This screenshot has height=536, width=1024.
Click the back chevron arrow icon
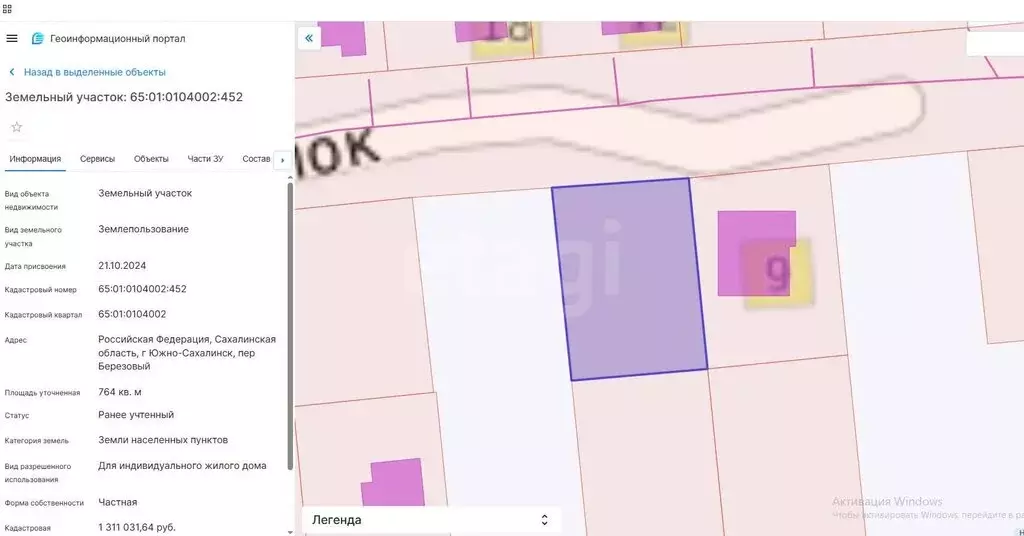point(12,72)
